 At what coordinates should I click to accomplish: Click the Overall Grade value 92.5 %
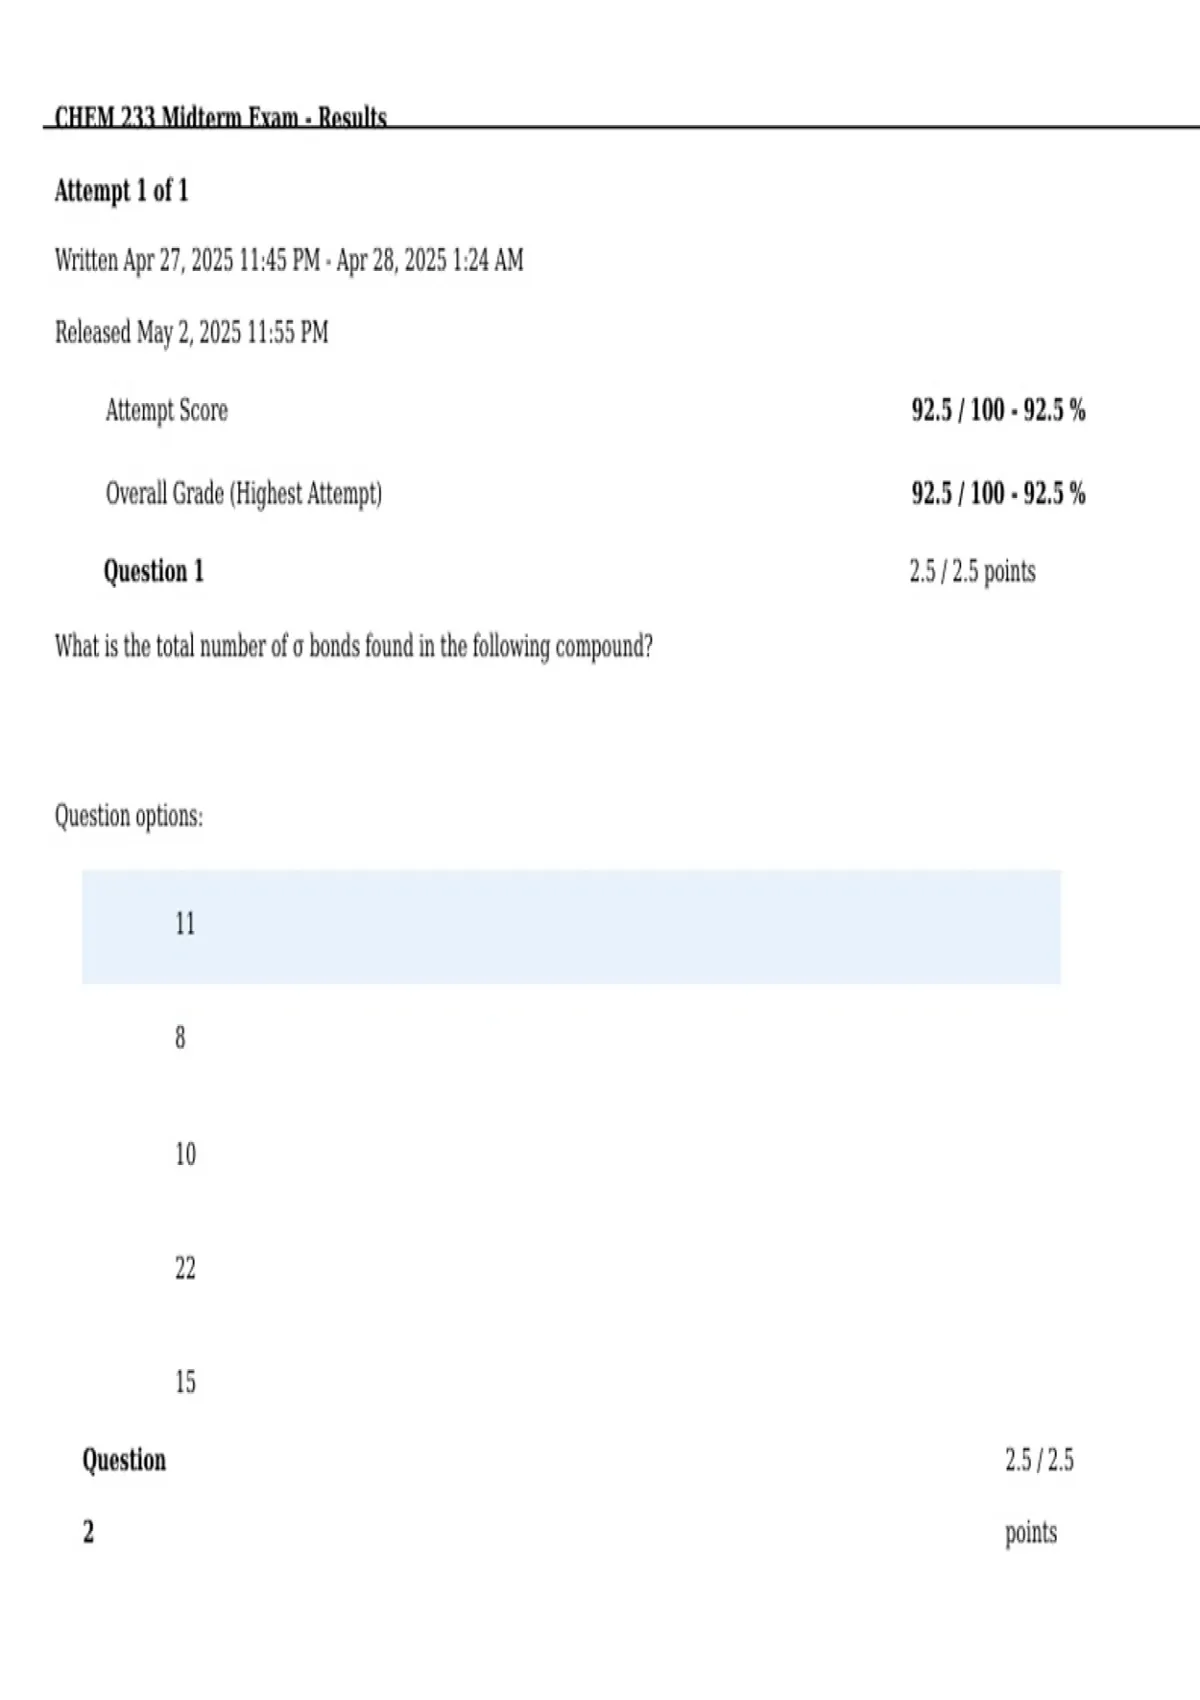(x=998, y=493)
